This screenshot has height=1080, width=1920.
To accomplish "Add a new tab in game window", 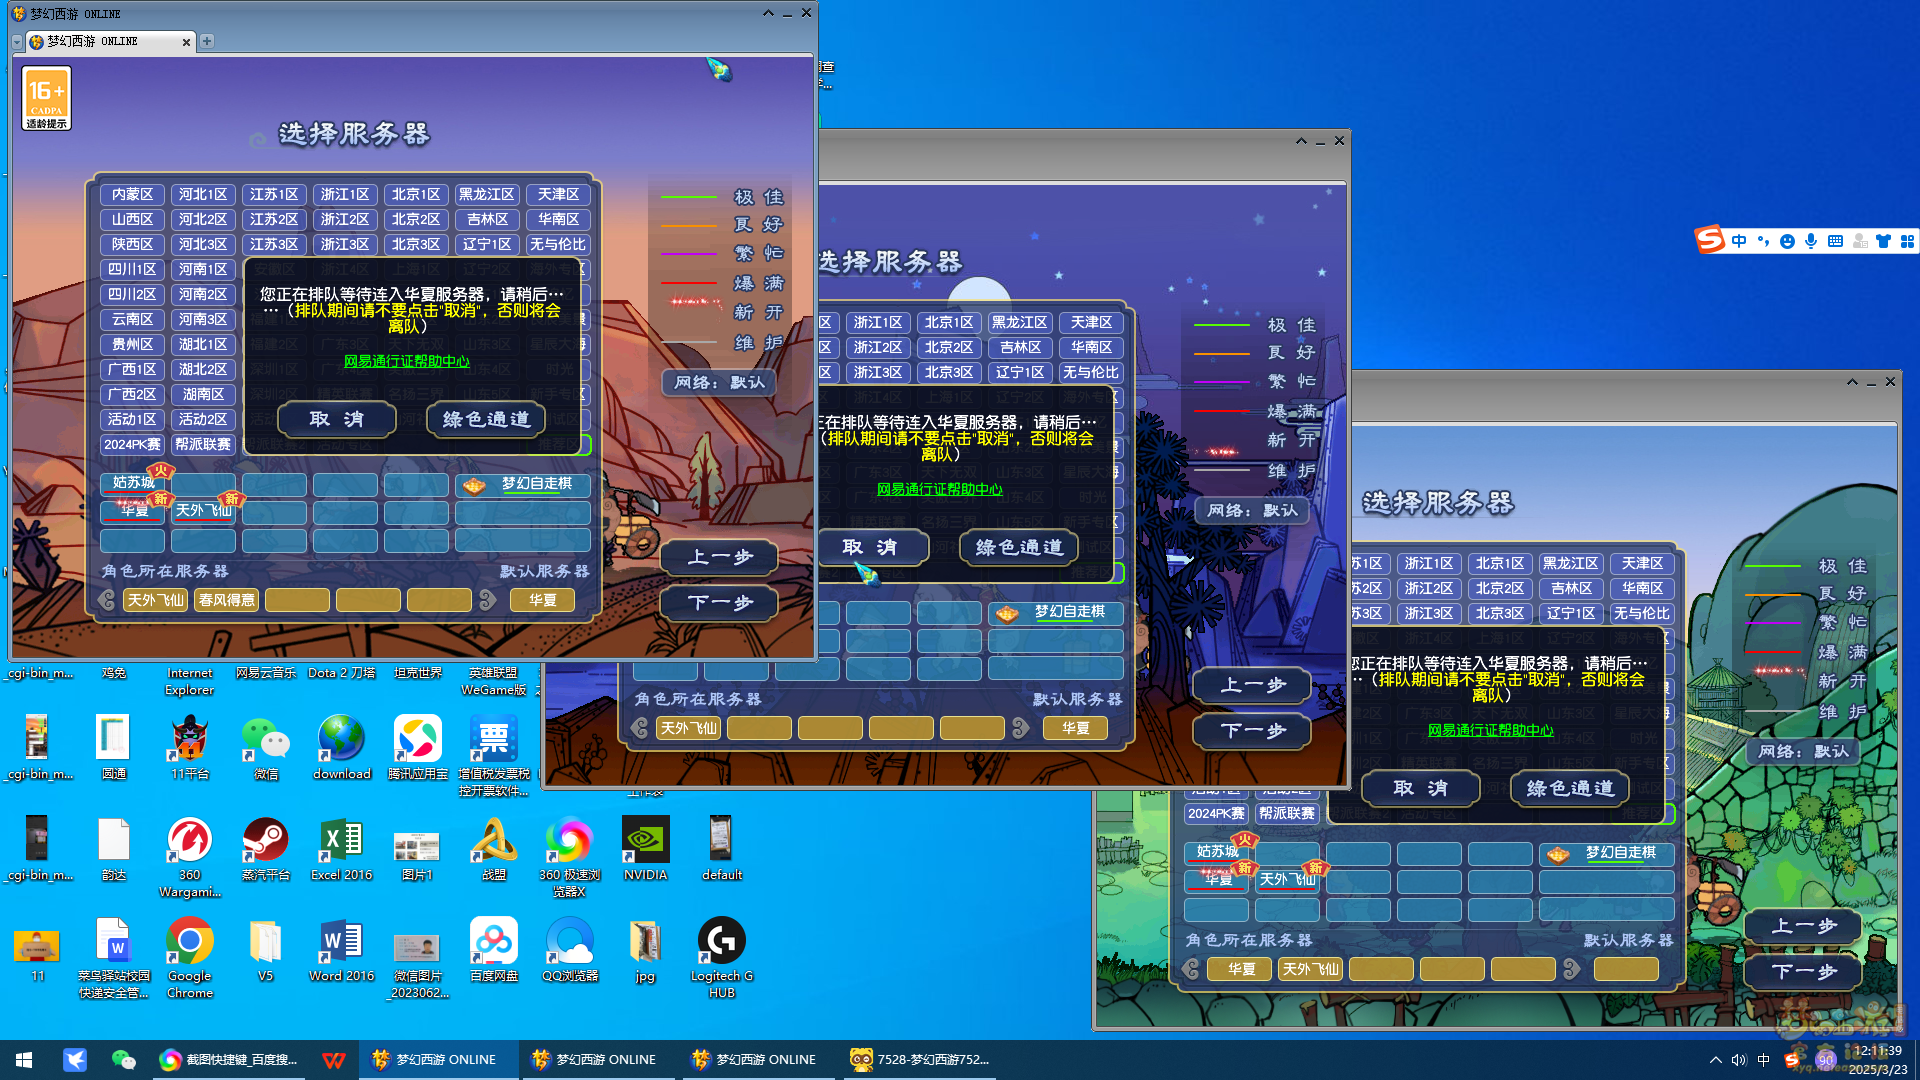I will tap(207, 41).
